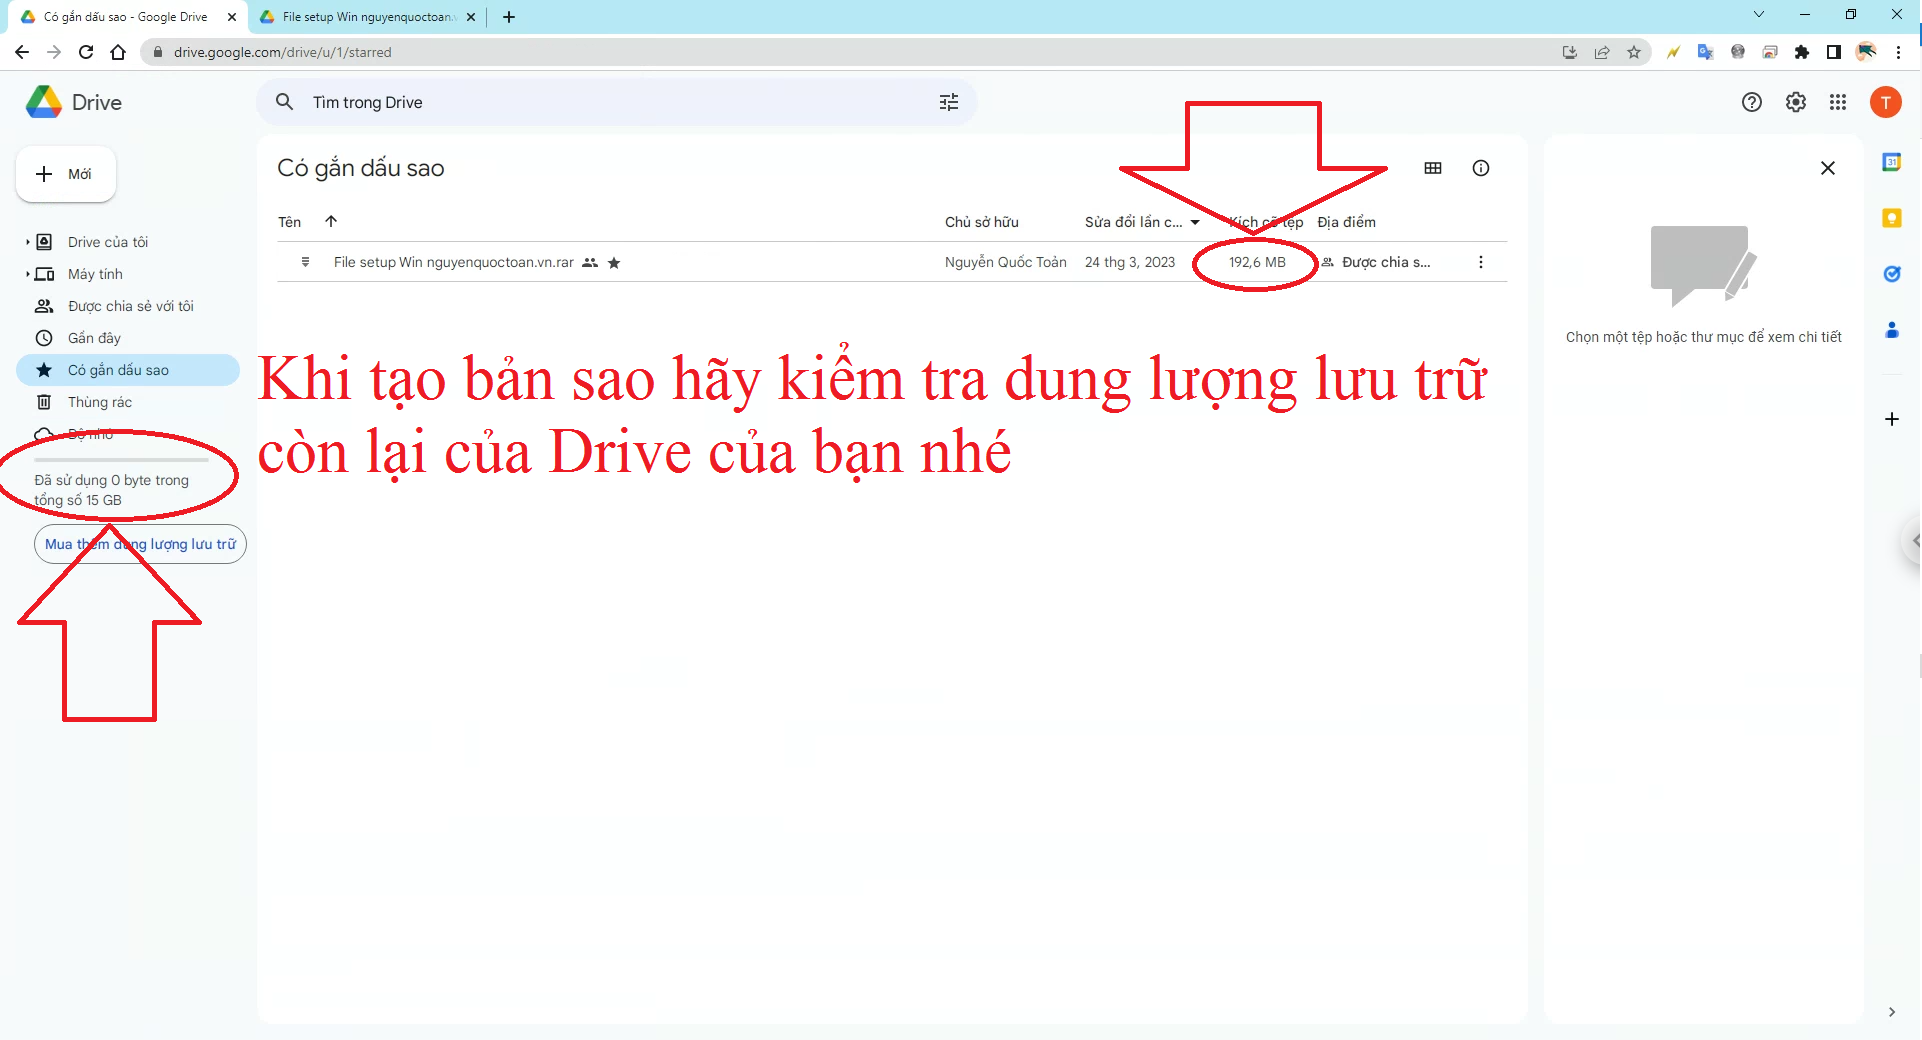Click the Địa điểm column header

point(1346,222)
